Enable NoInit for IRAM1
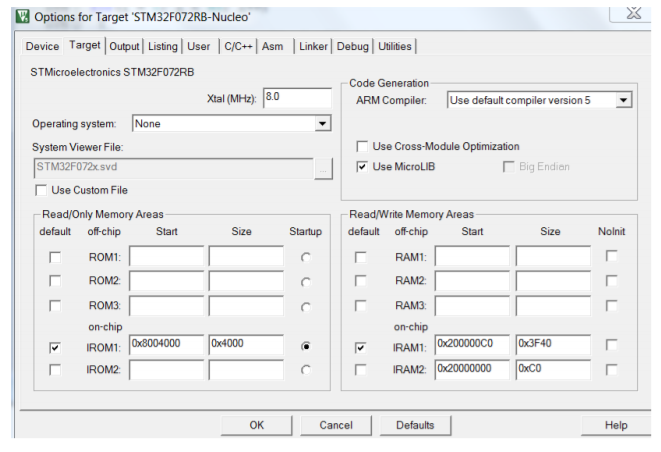Screen dimensions: 661x452 pos(611,344)
